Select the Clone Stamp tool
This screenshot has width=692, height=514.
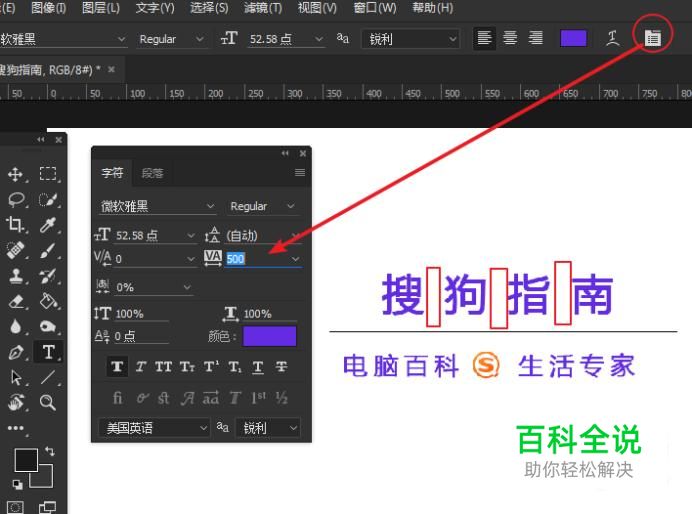(16, 276)
